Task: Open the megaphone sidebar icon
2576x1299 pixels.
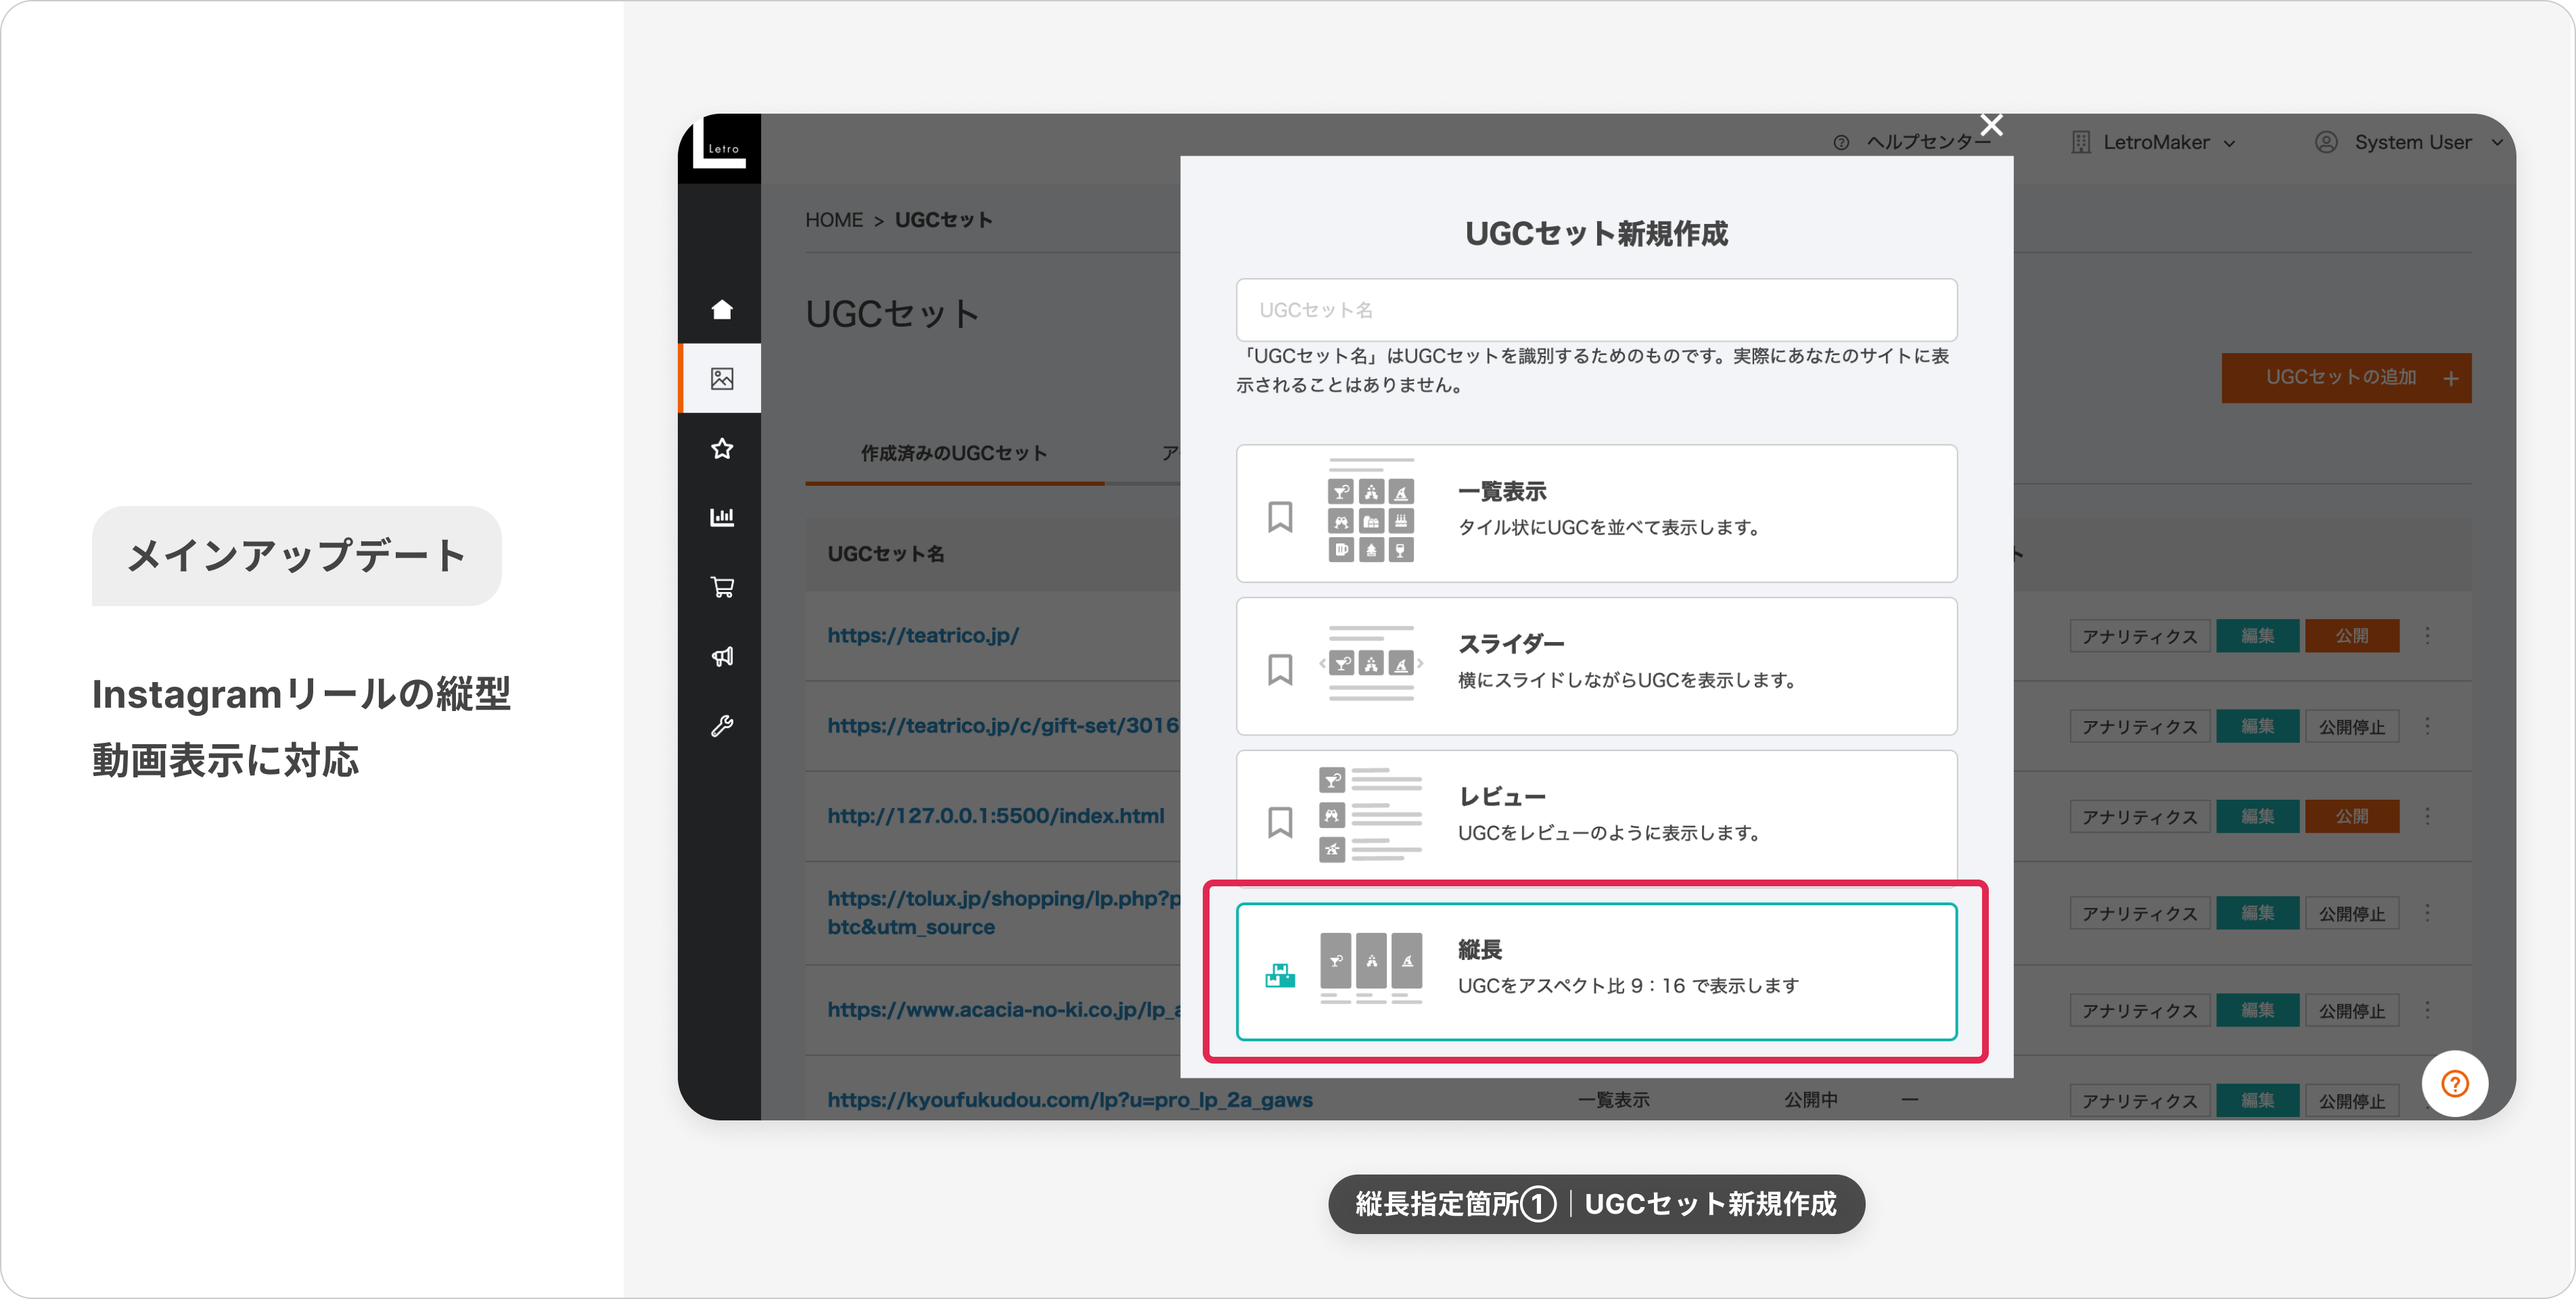Action: (721, 656)
